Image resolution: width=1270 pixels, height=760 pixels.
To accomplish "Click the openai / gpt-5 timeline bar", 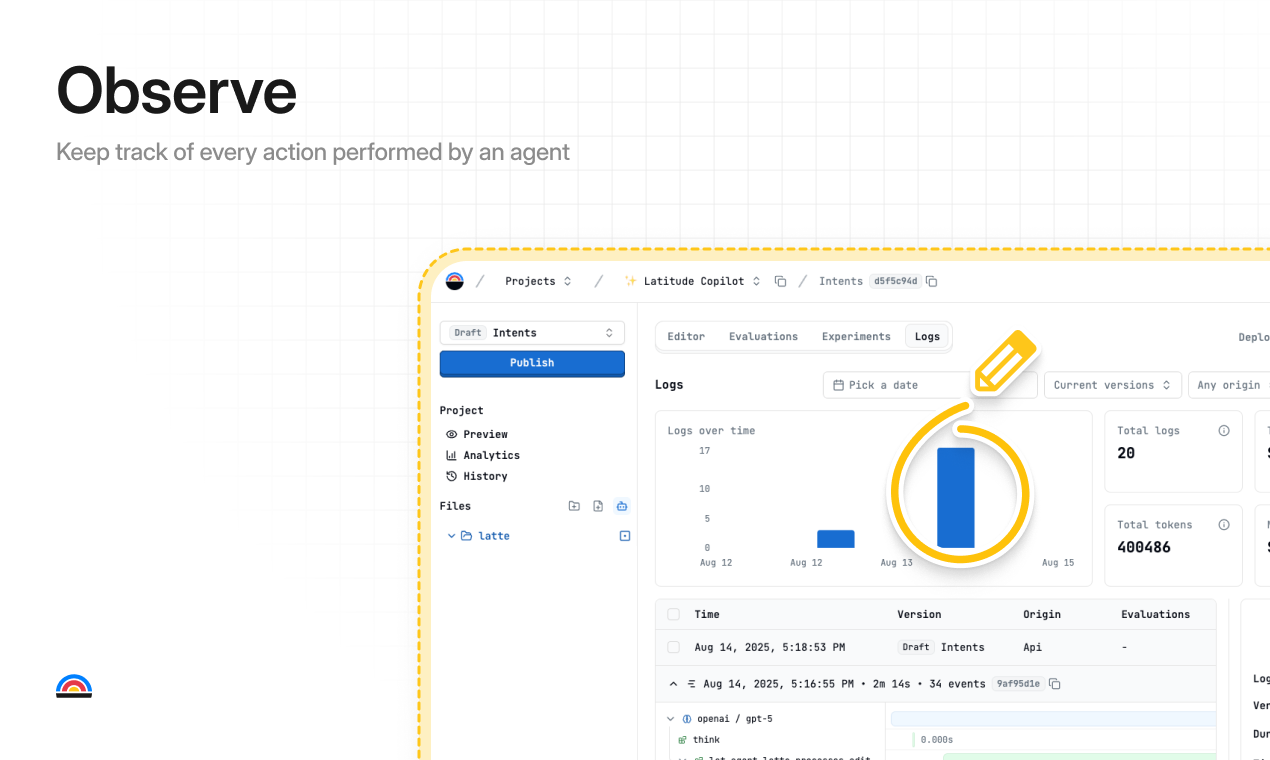I will (x=1053, y=719).
